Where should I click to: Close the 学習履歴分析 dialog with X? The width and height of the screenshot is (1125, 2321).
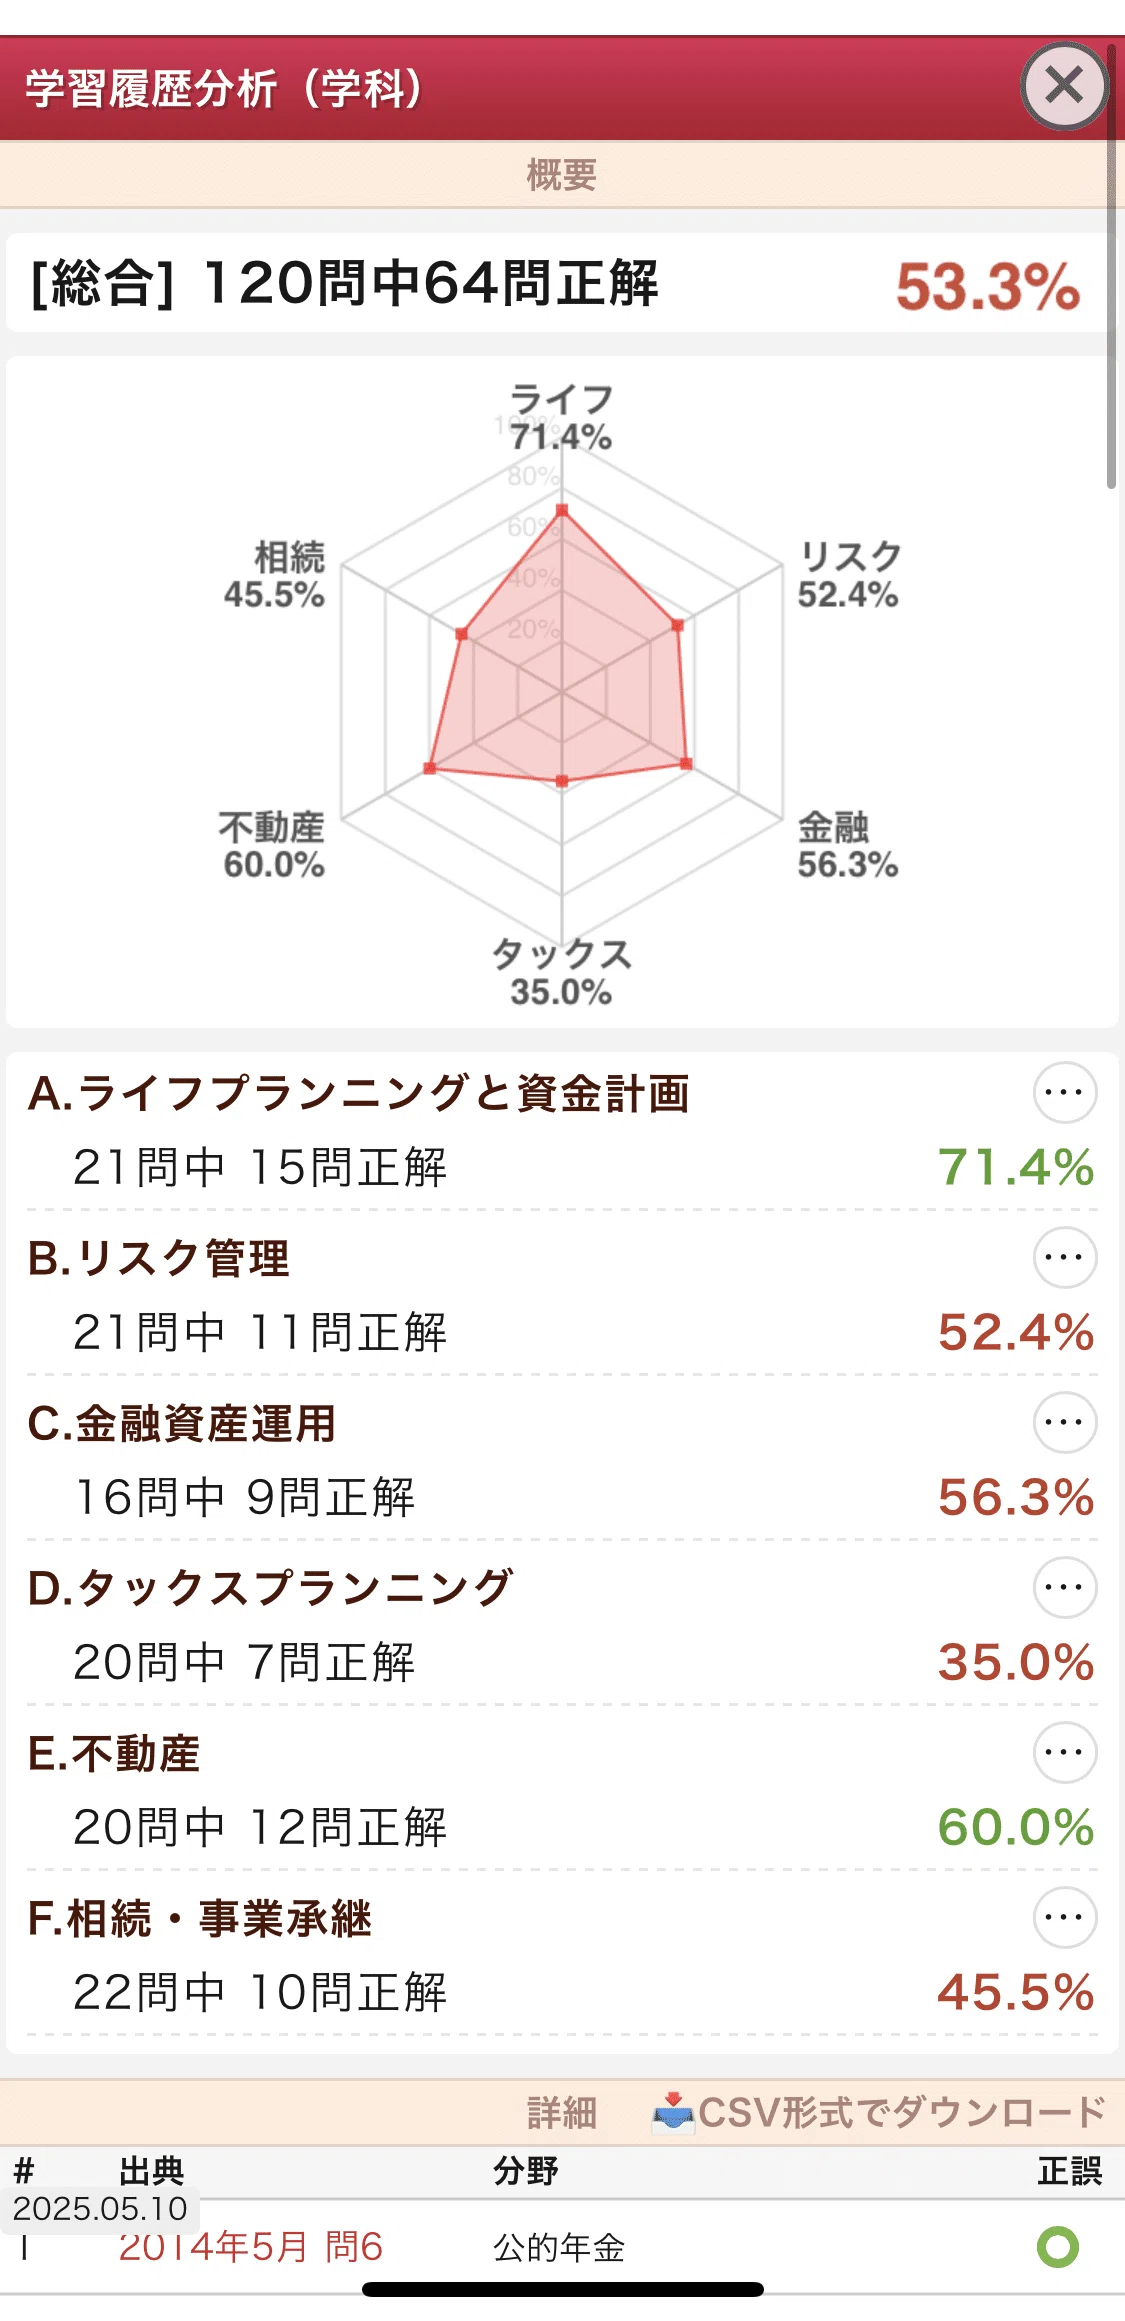tap(1064, 86)
